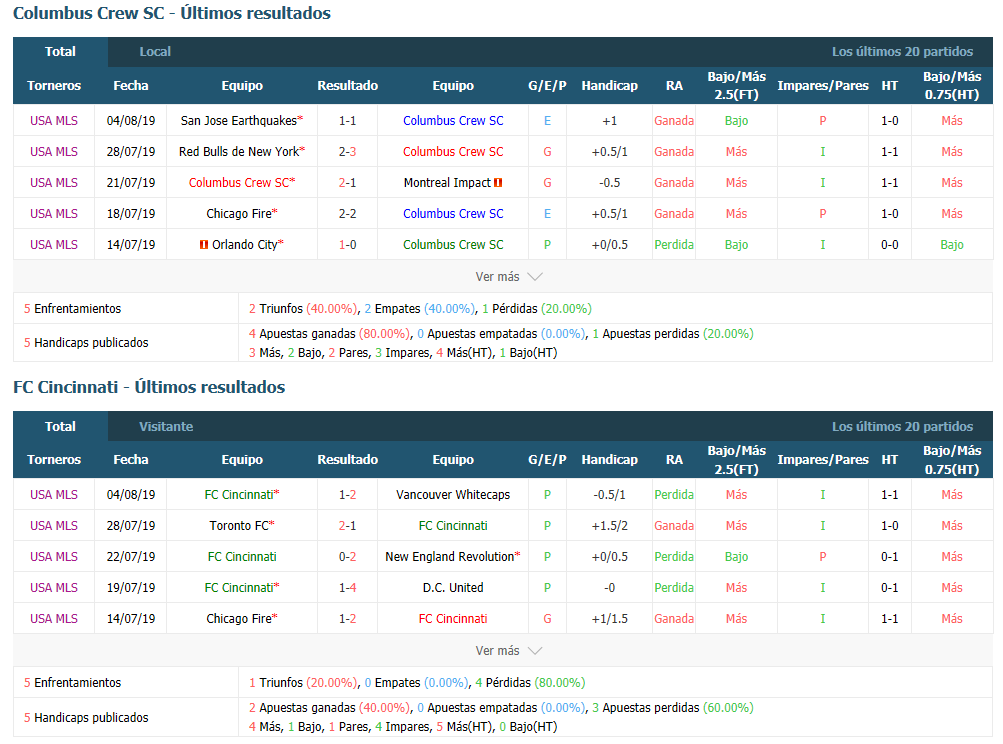Image resolution: width=1003 pixels, height=744 pixels.
Task: Open the 1-2 result versus Vancouver Whitecaps
Action: click(x=347, y=495)
